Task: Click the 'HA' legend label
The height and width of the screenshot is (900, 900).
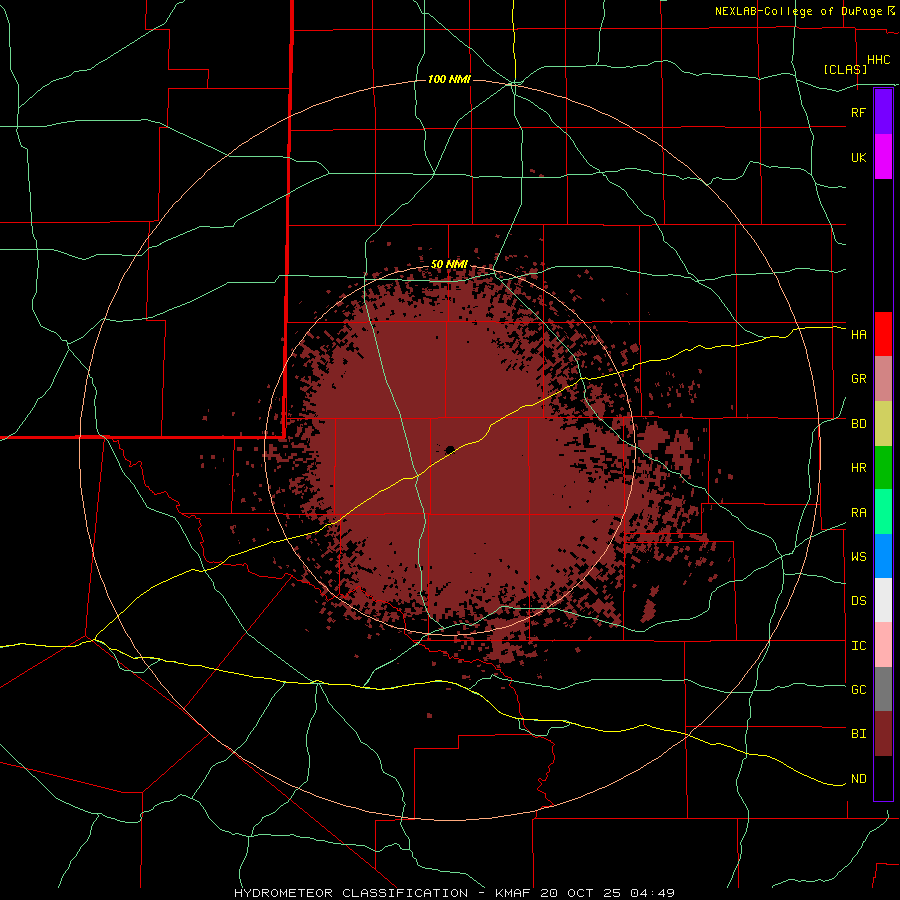Action: pyautogui.click(x=858, y=335)
